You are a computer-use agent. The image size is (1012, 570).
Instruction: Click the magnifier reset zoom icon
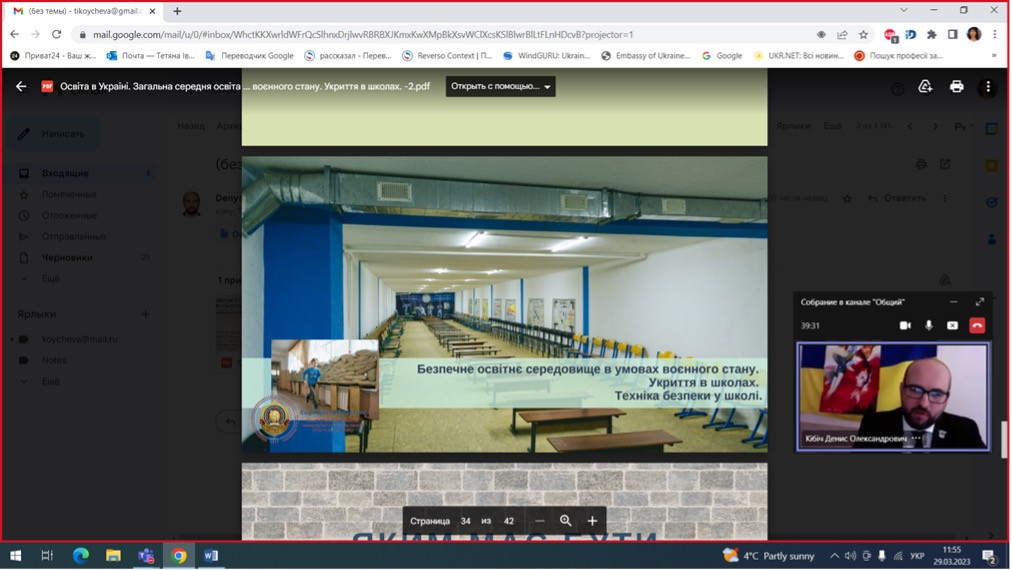[566, 521]
